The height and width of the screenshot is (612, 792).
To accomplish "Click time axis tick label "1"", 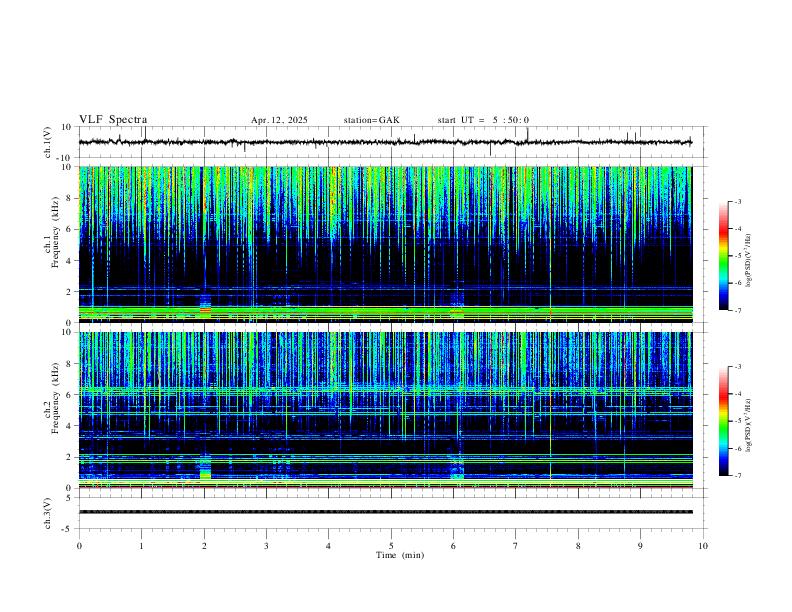I will click(141, 546).
